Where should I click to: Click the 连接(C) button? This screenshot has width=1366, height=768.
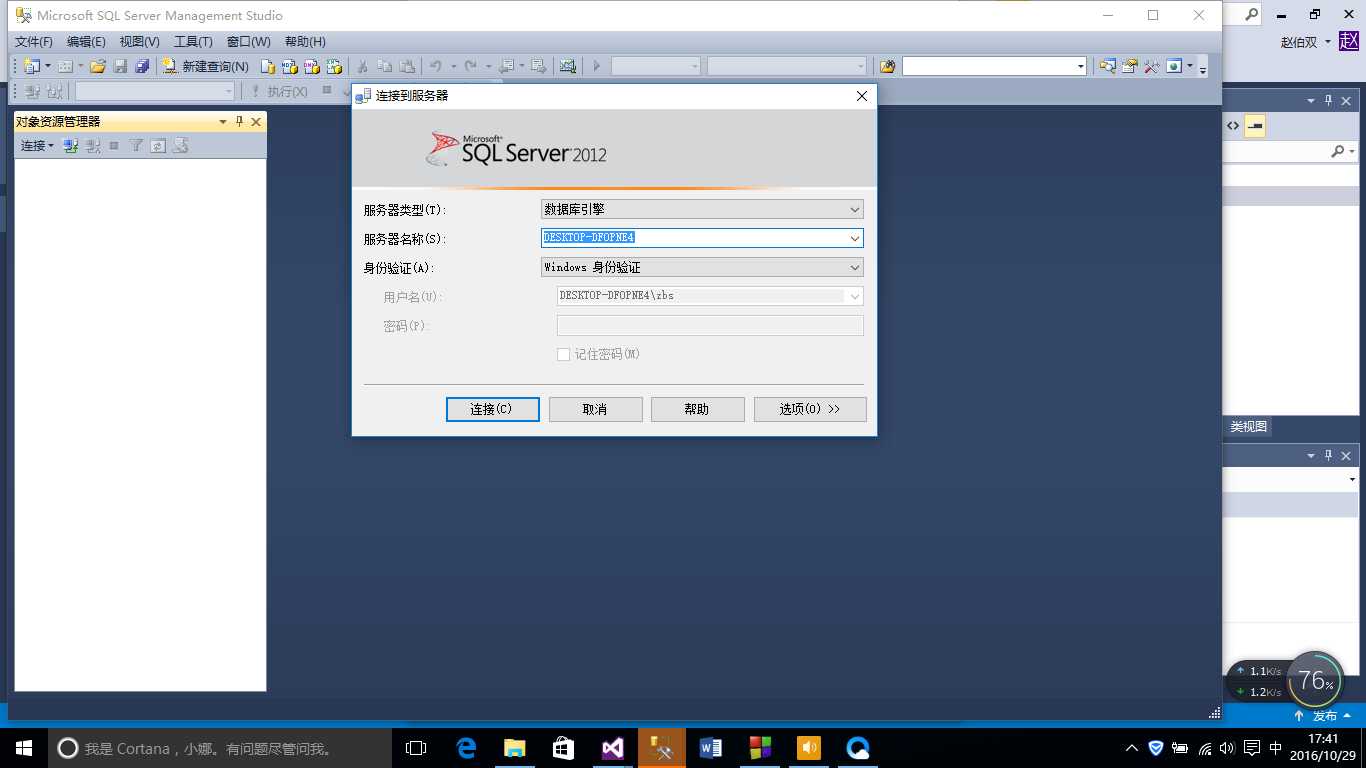493,409
